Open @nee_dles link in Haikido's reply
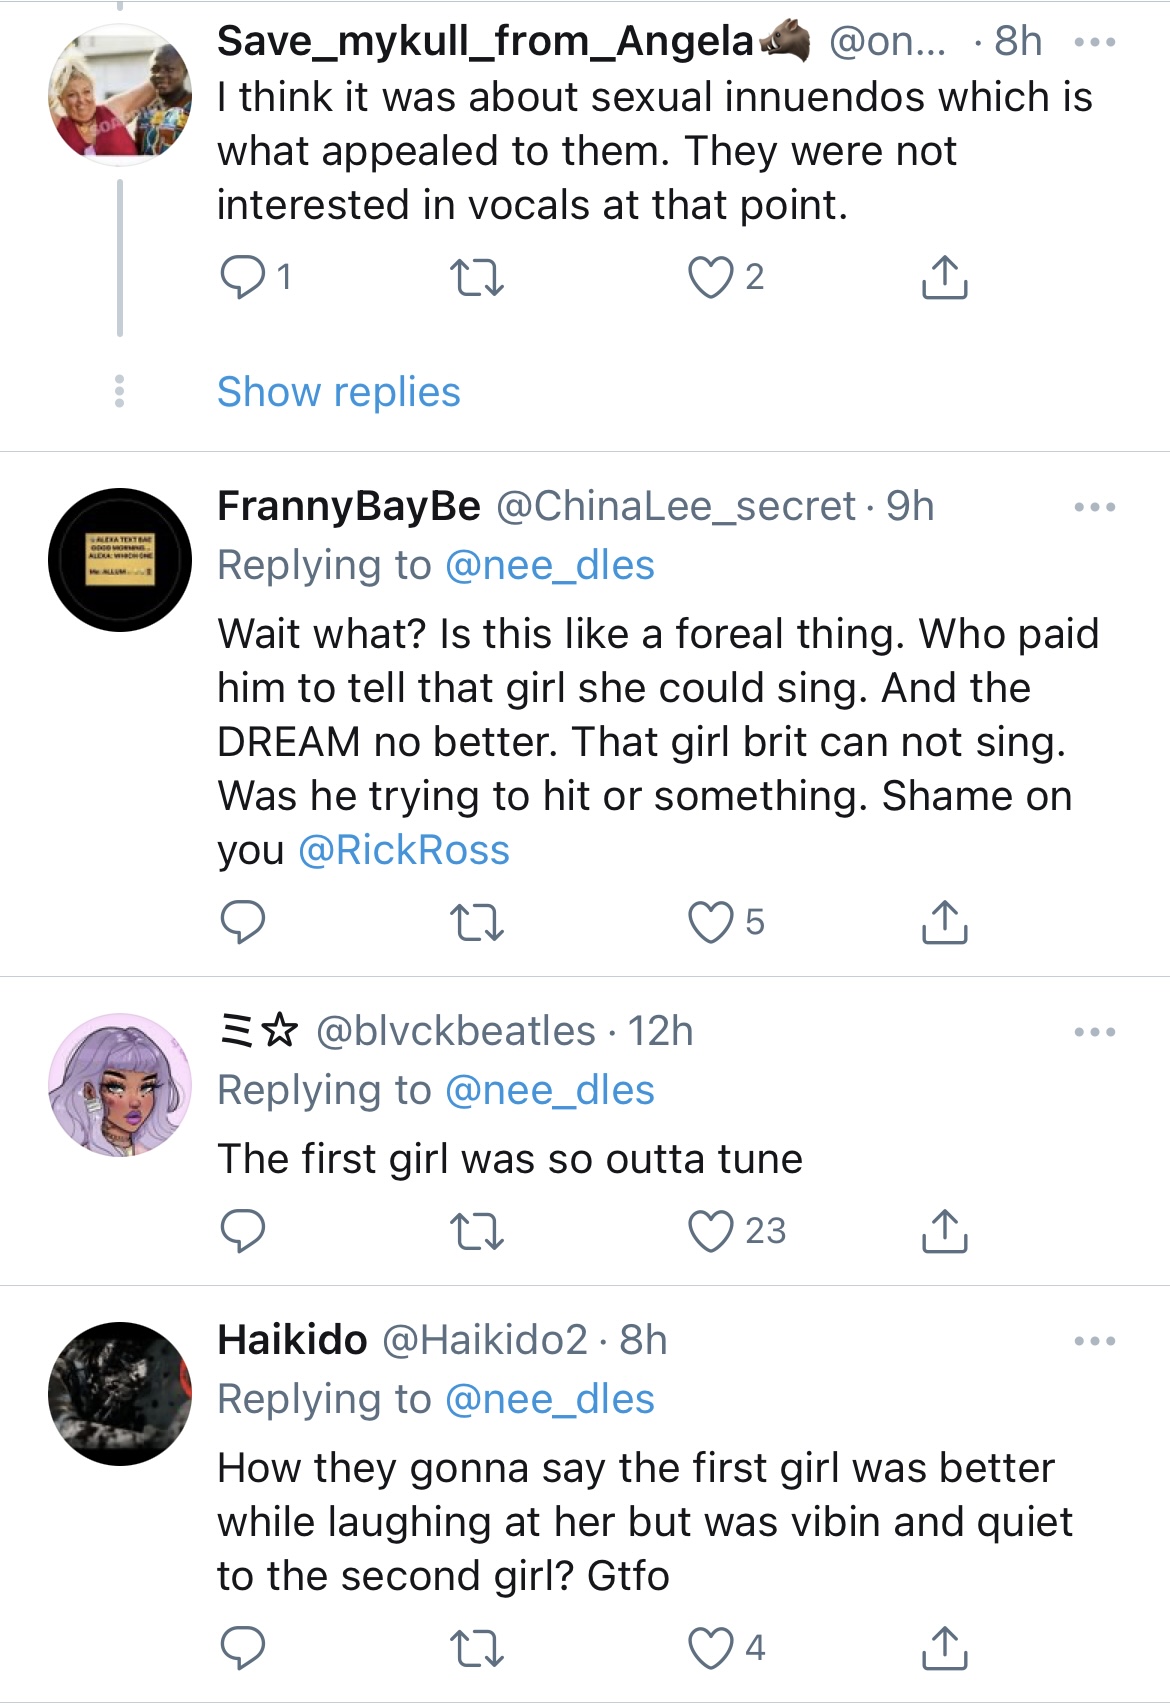Screen dimensions: 1170x1707 point(549,1399)
